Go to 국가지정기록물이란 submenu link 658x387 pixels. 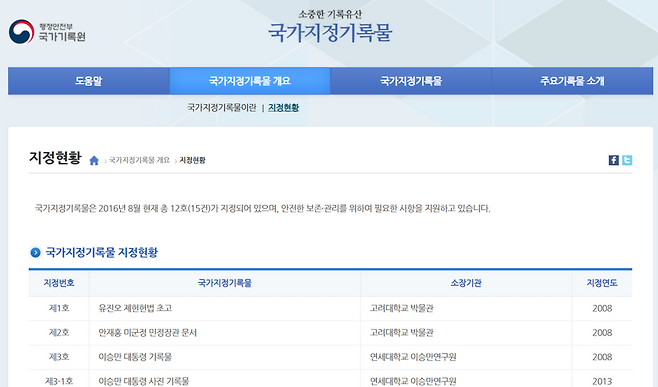[x=222, y=108]
